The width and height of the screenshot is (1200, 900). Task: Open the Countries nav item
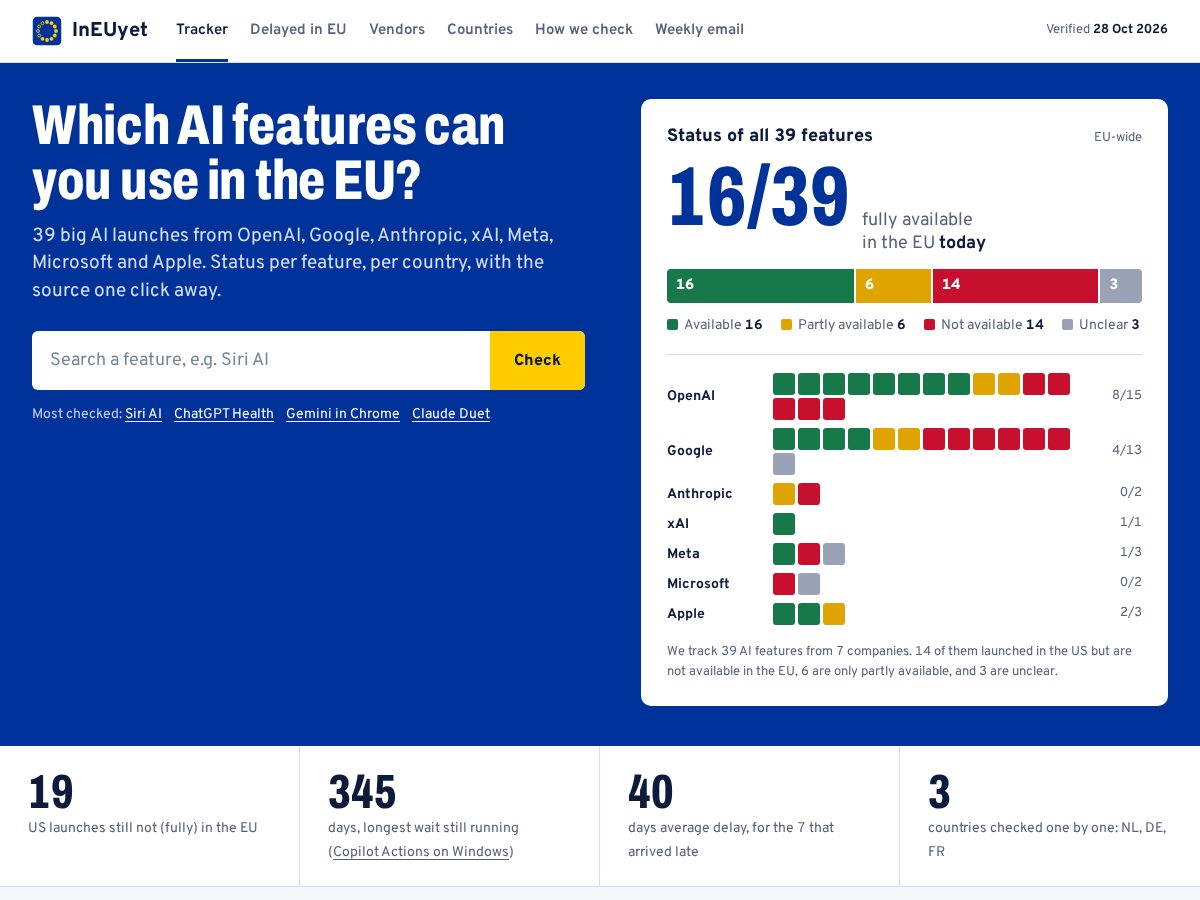point(480,29)
